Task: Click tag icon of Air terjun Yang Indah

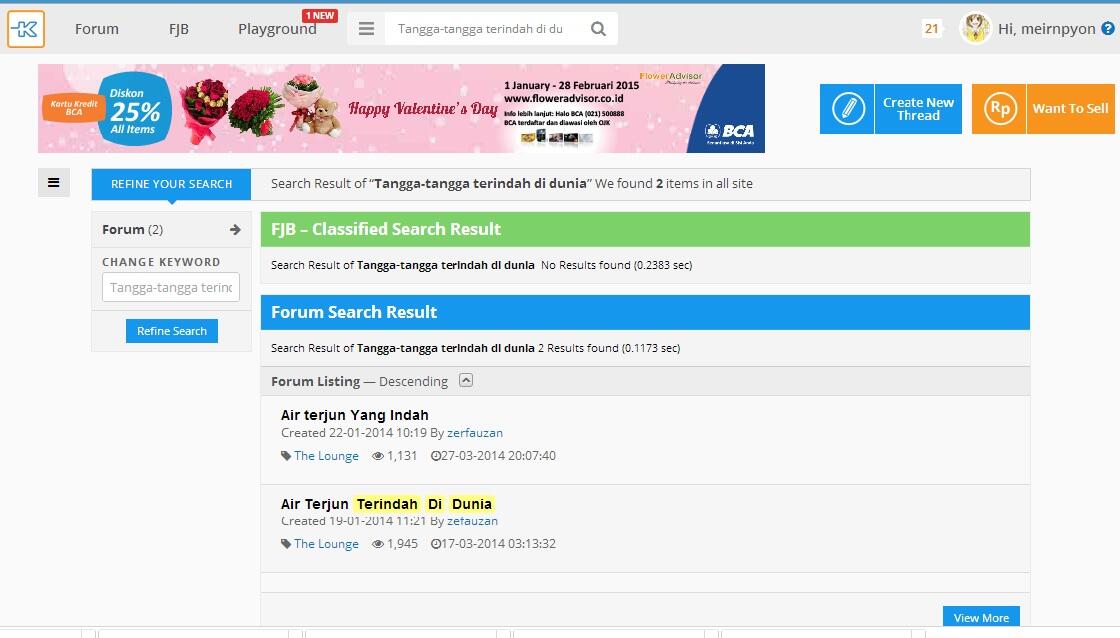Action: point(286,456)
